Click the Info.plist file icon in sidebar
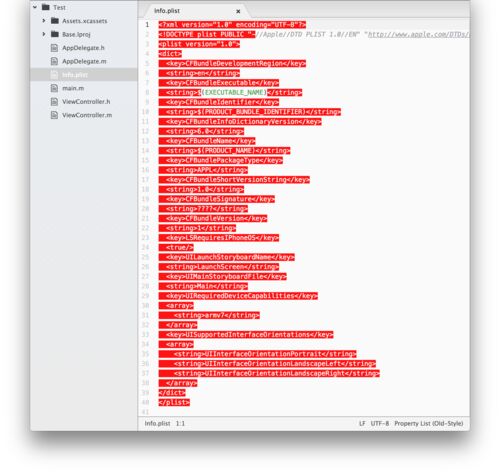Screen dimensions: 500x474 click(54, 75)
